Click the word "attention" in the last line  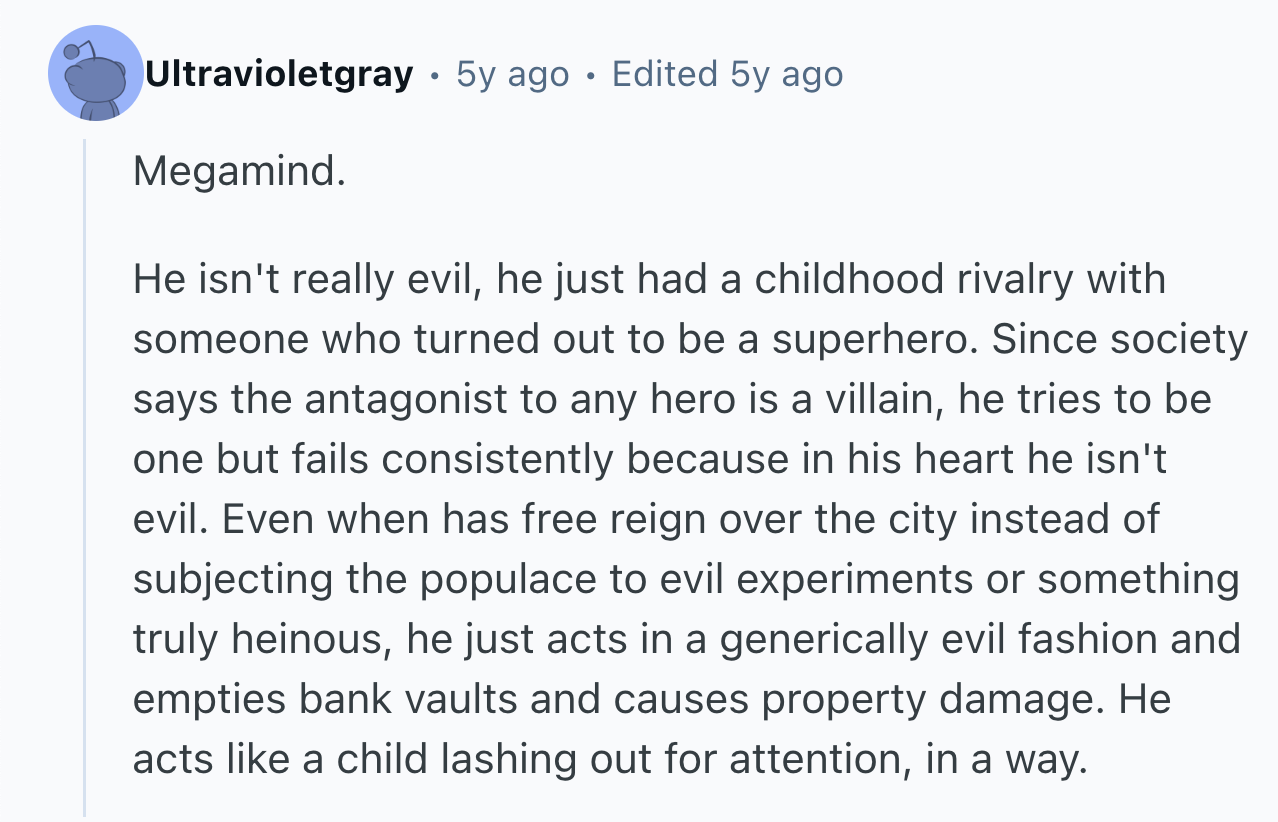[817, 760]
